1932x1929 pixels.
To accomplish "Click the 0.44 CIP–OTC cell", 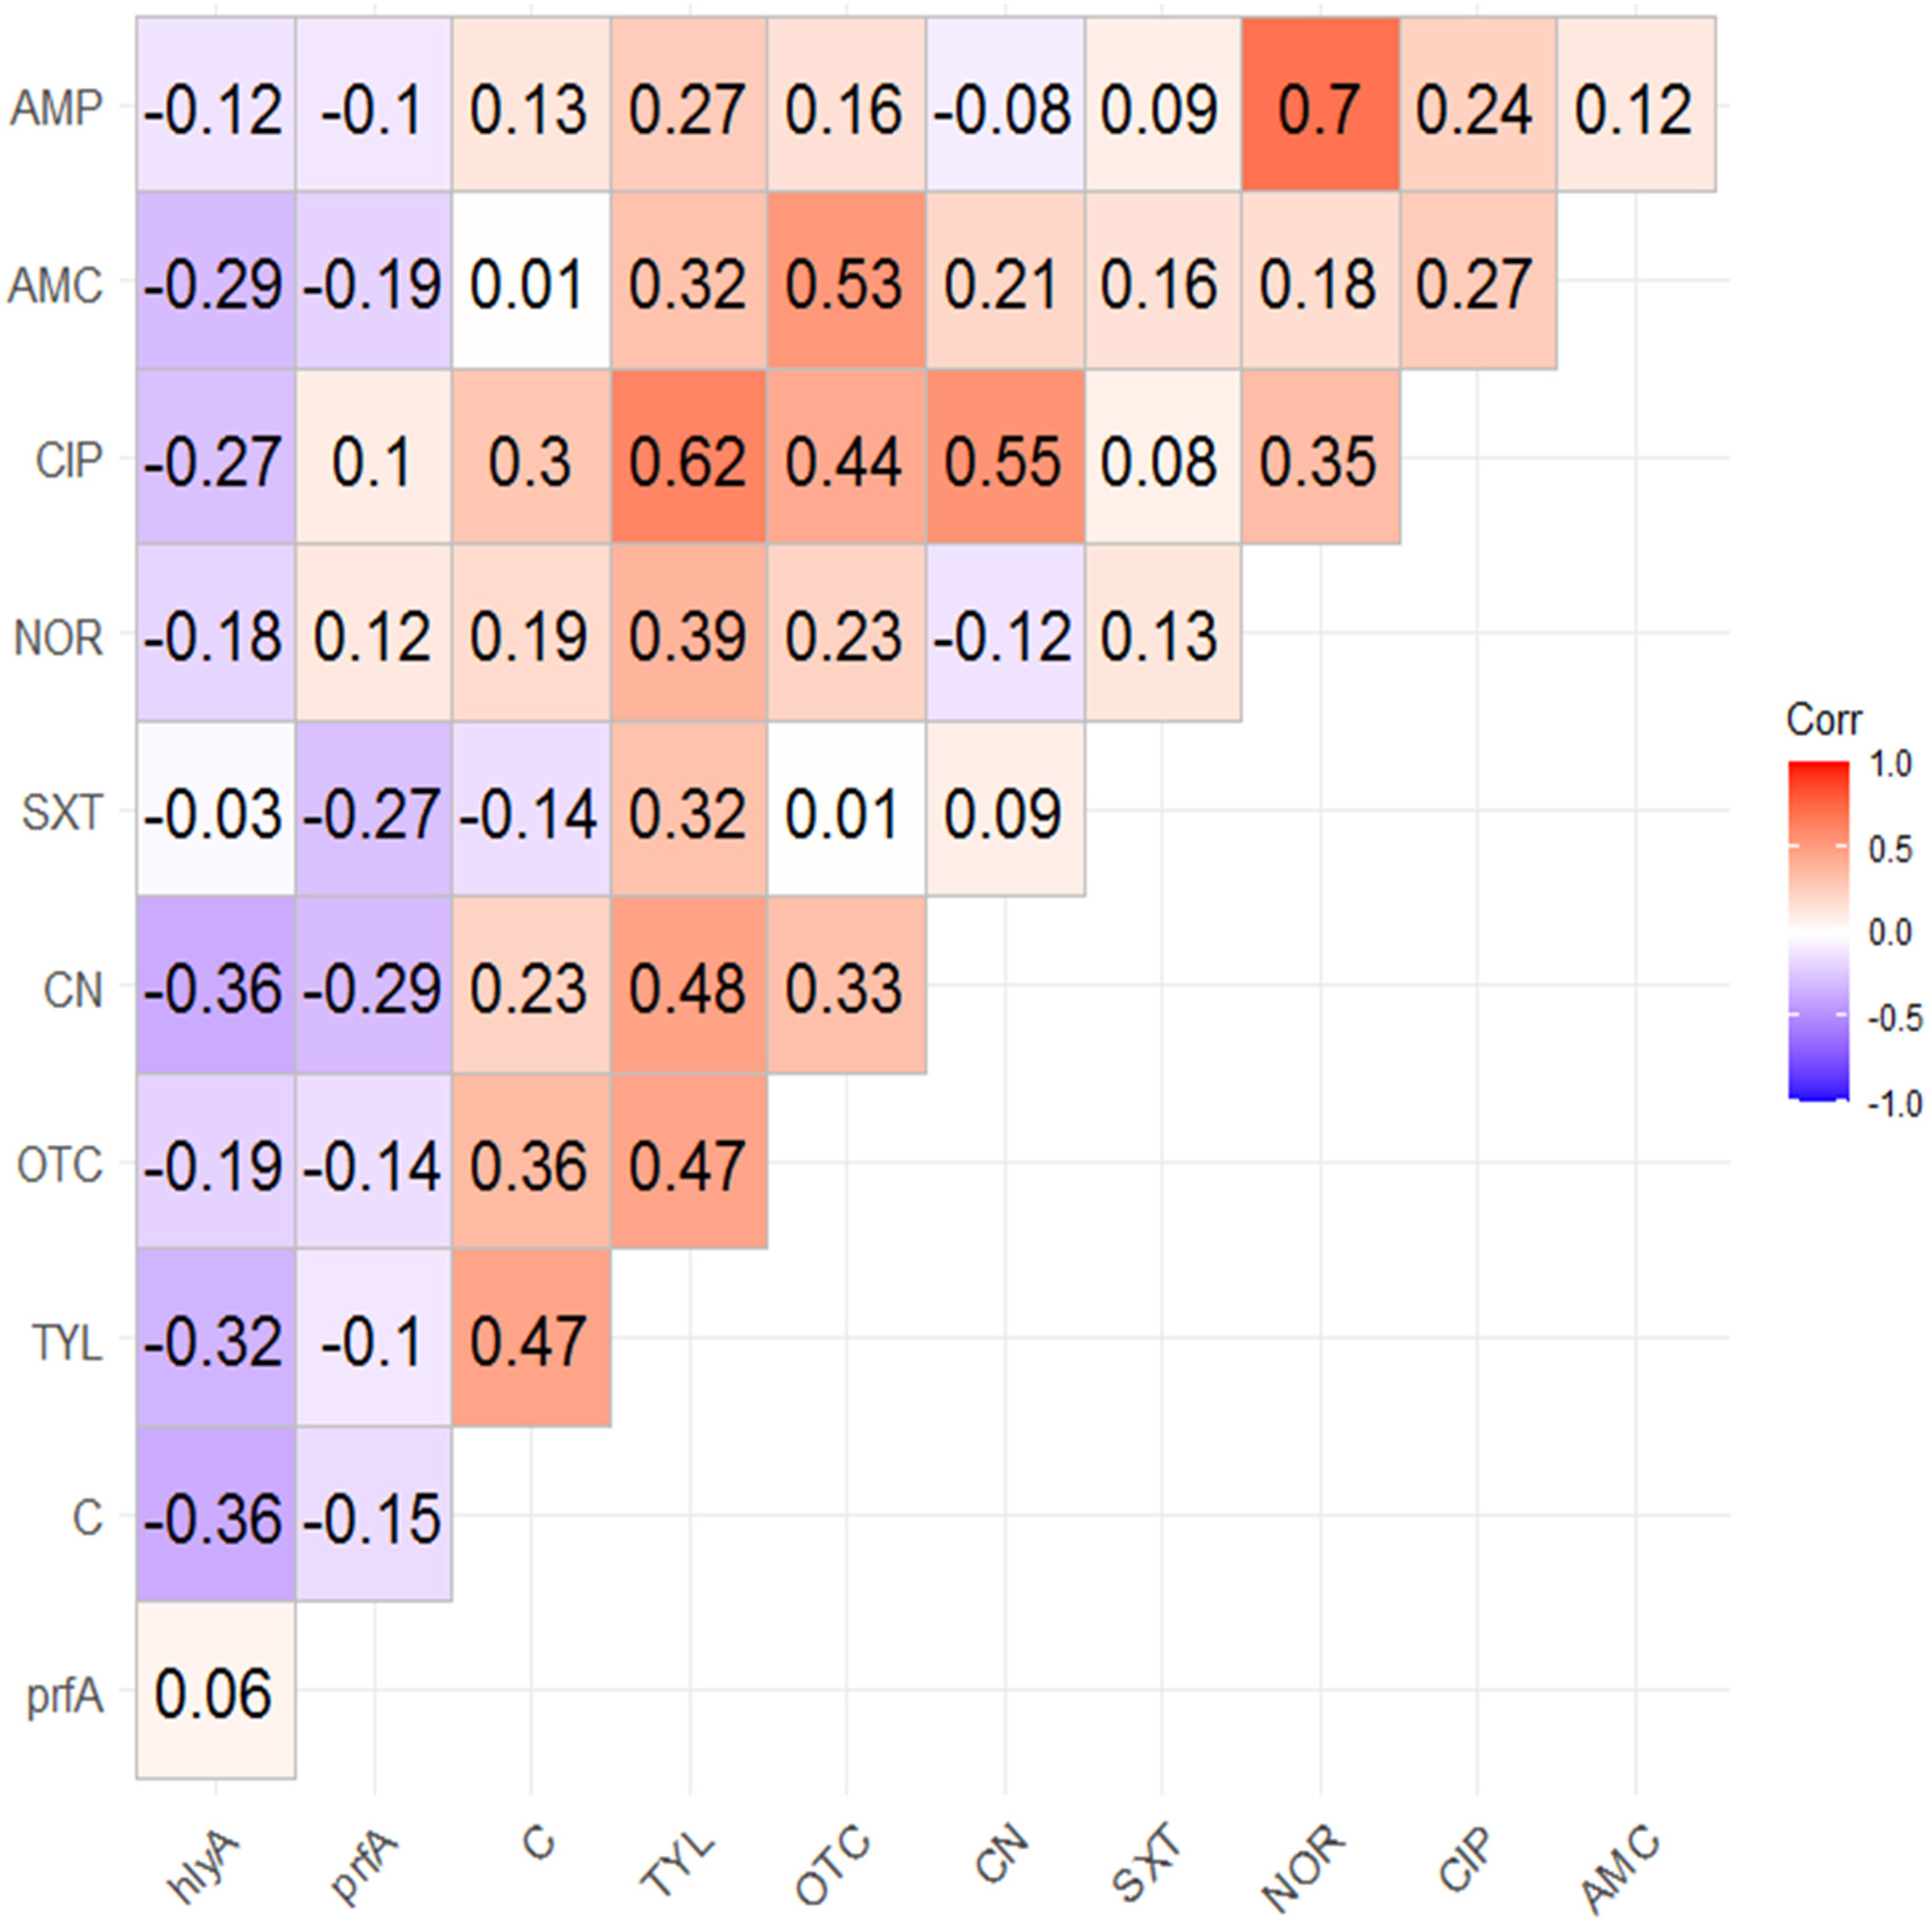I will point(845,460).
